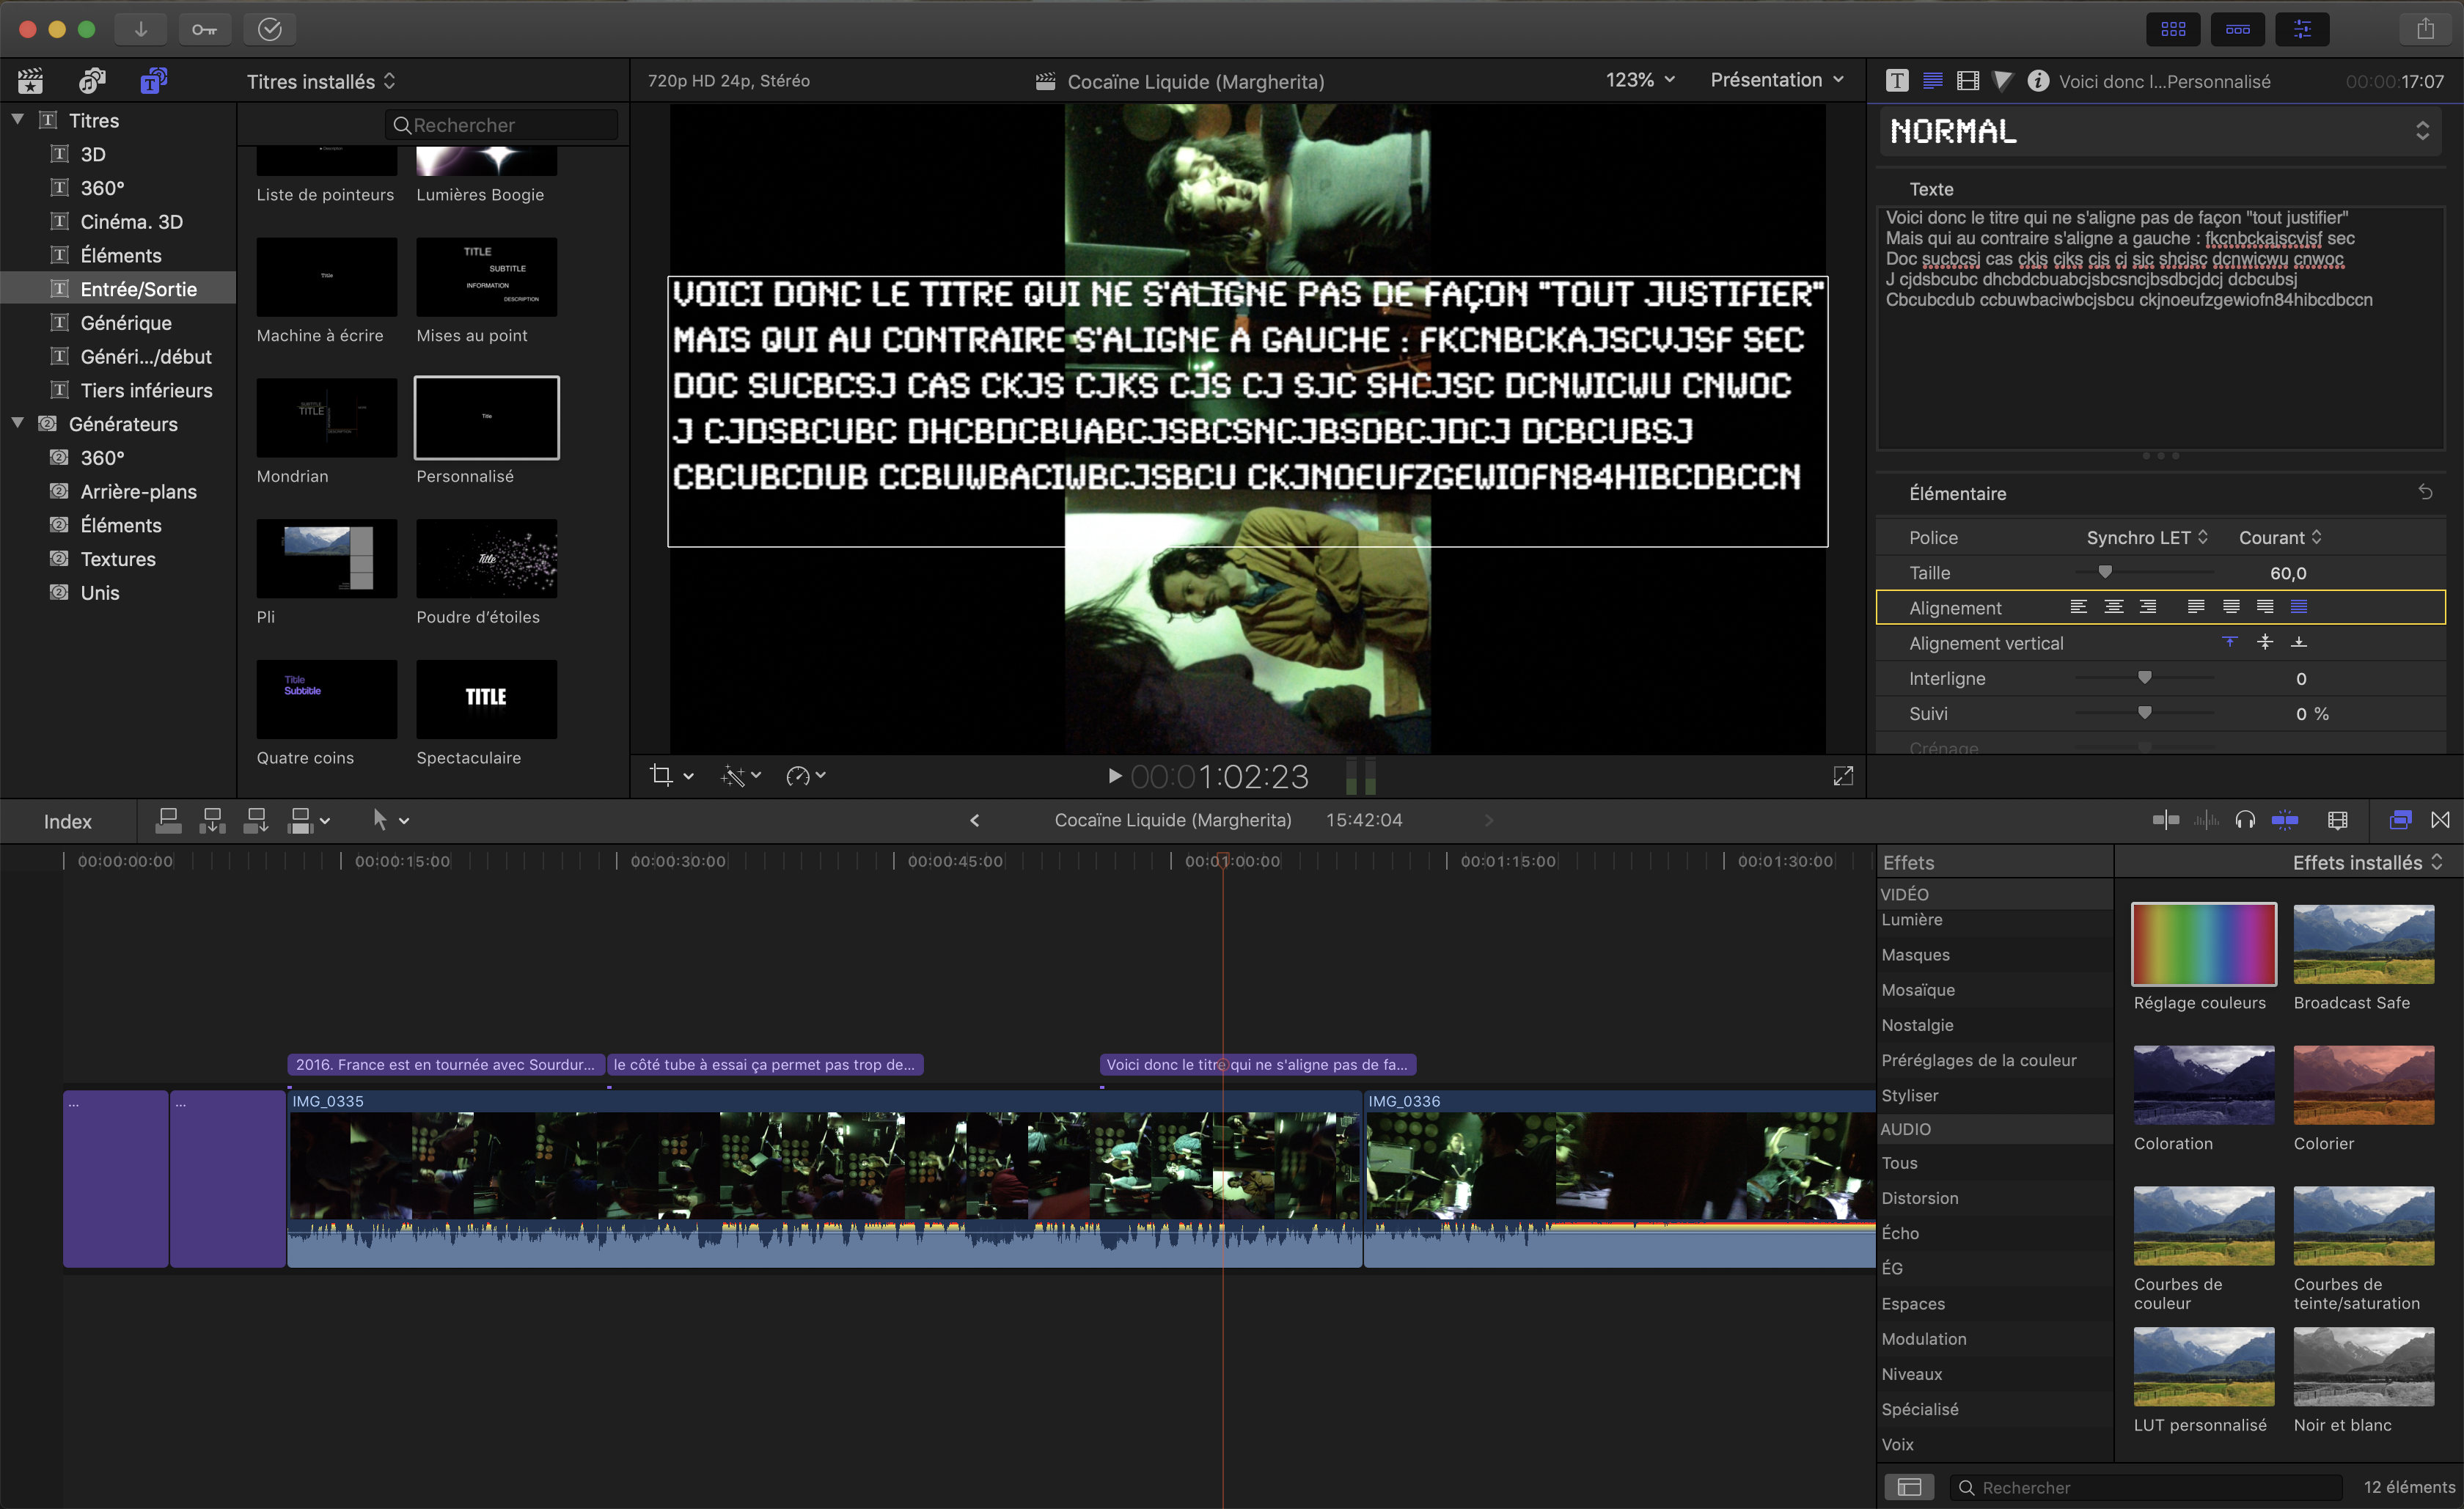Show the titles and generators sidebar

pyautogui.click(x=153, y=80)
